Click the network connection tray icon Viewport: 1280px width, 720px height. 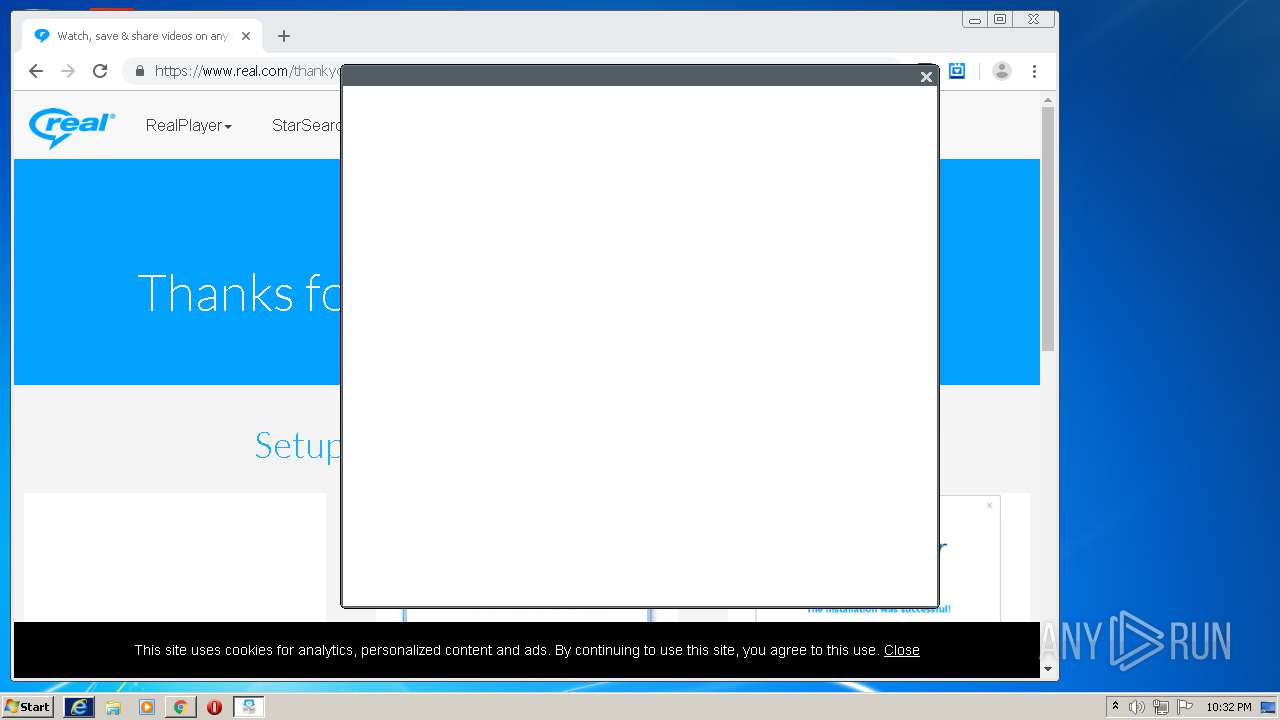pos(1160,707)
